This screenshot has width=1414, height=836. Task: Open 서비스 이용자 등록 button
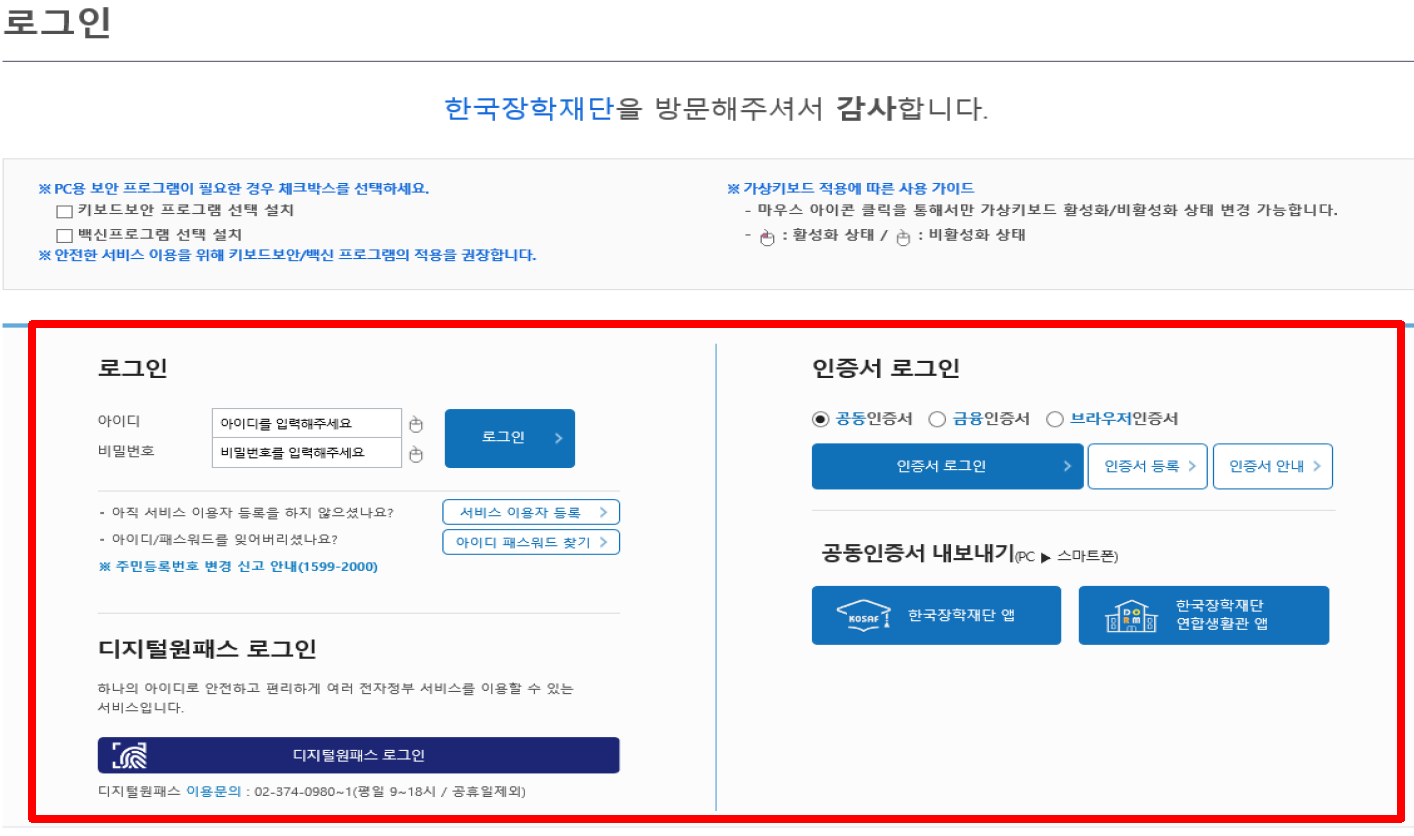pos(531,512)
